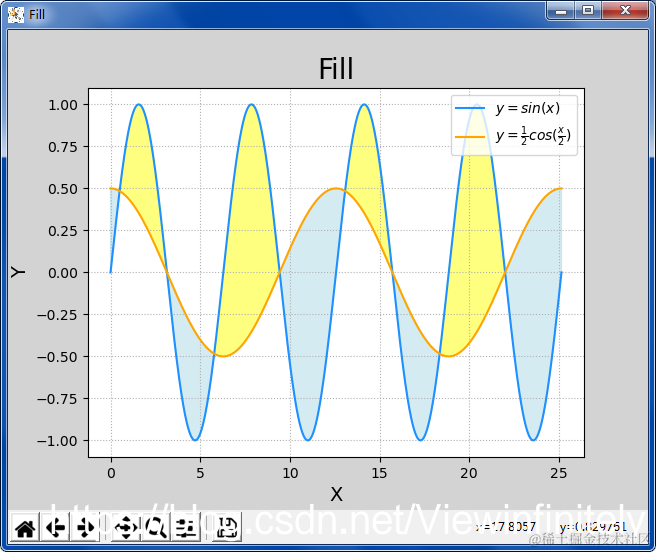Click the Home reset view icon
Viewport: 656px width, 552px height.
pyautogui.click(x=25, y=528)
